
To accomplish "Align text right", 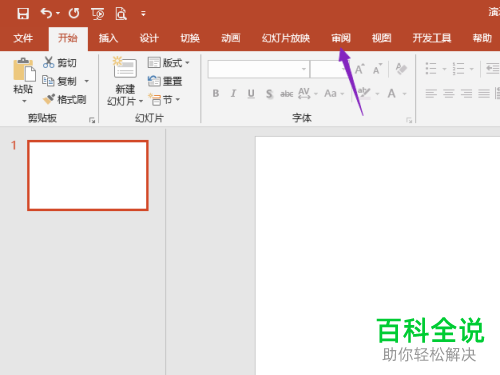I will click(466, 94).
